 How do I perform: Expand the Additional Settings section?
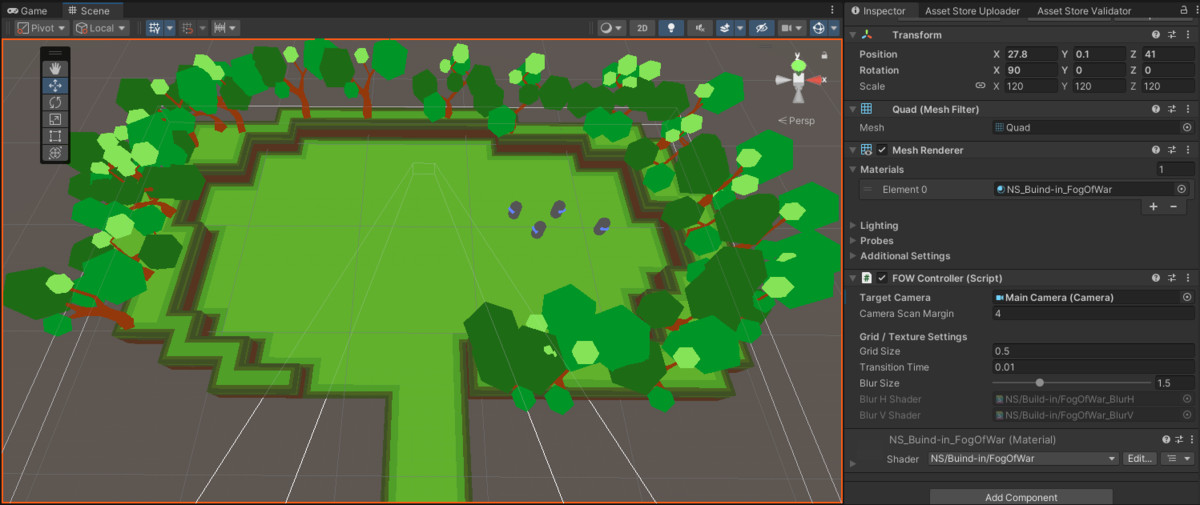[x=852, y=256]
